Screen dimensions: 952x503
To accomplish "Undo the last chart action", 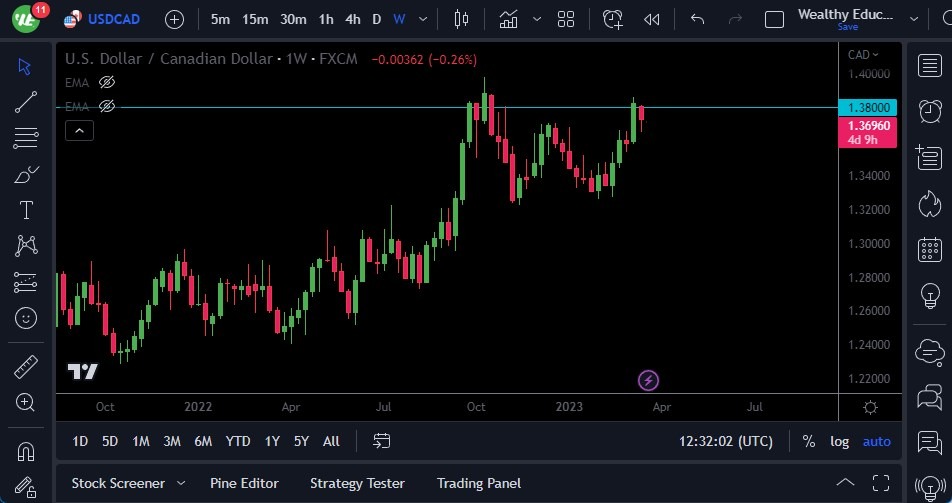I will tap(698, 19).
